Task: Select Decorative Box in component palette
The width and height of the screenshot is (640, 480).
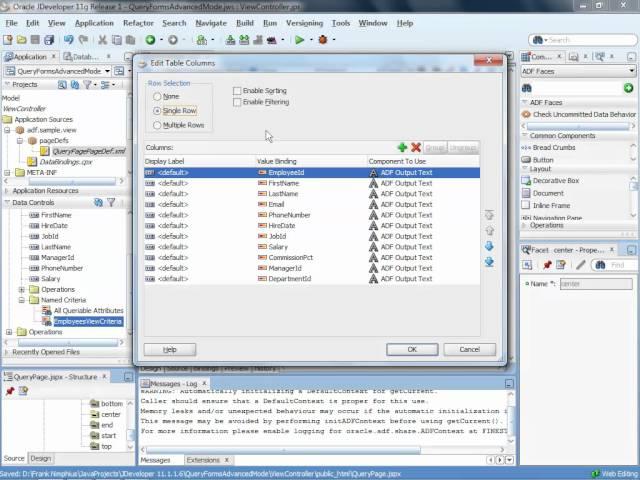Action: [x=556, y=180]
